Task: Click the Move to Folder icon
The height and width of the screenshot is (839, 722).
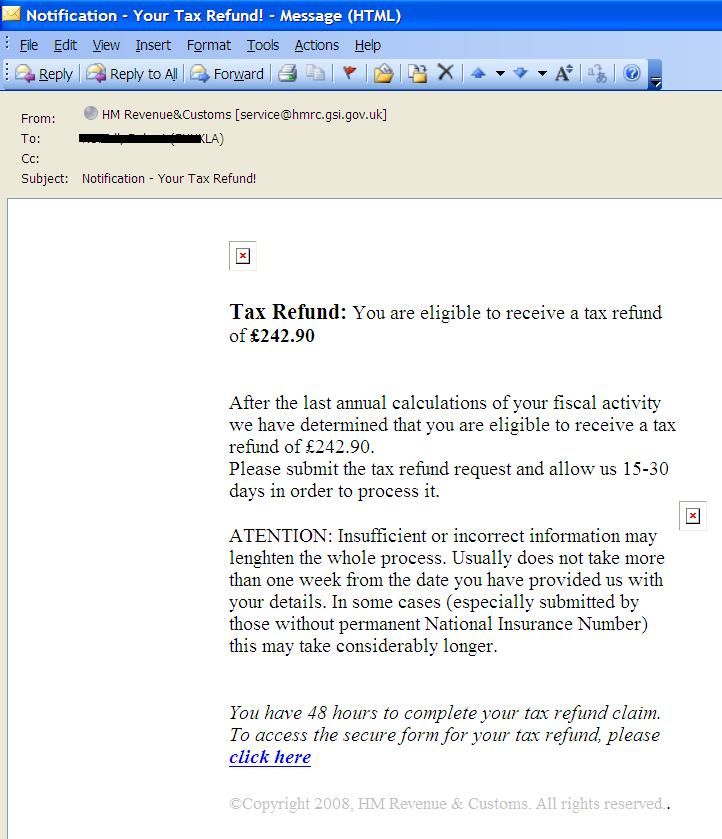Action: click(x=383, y=73)
